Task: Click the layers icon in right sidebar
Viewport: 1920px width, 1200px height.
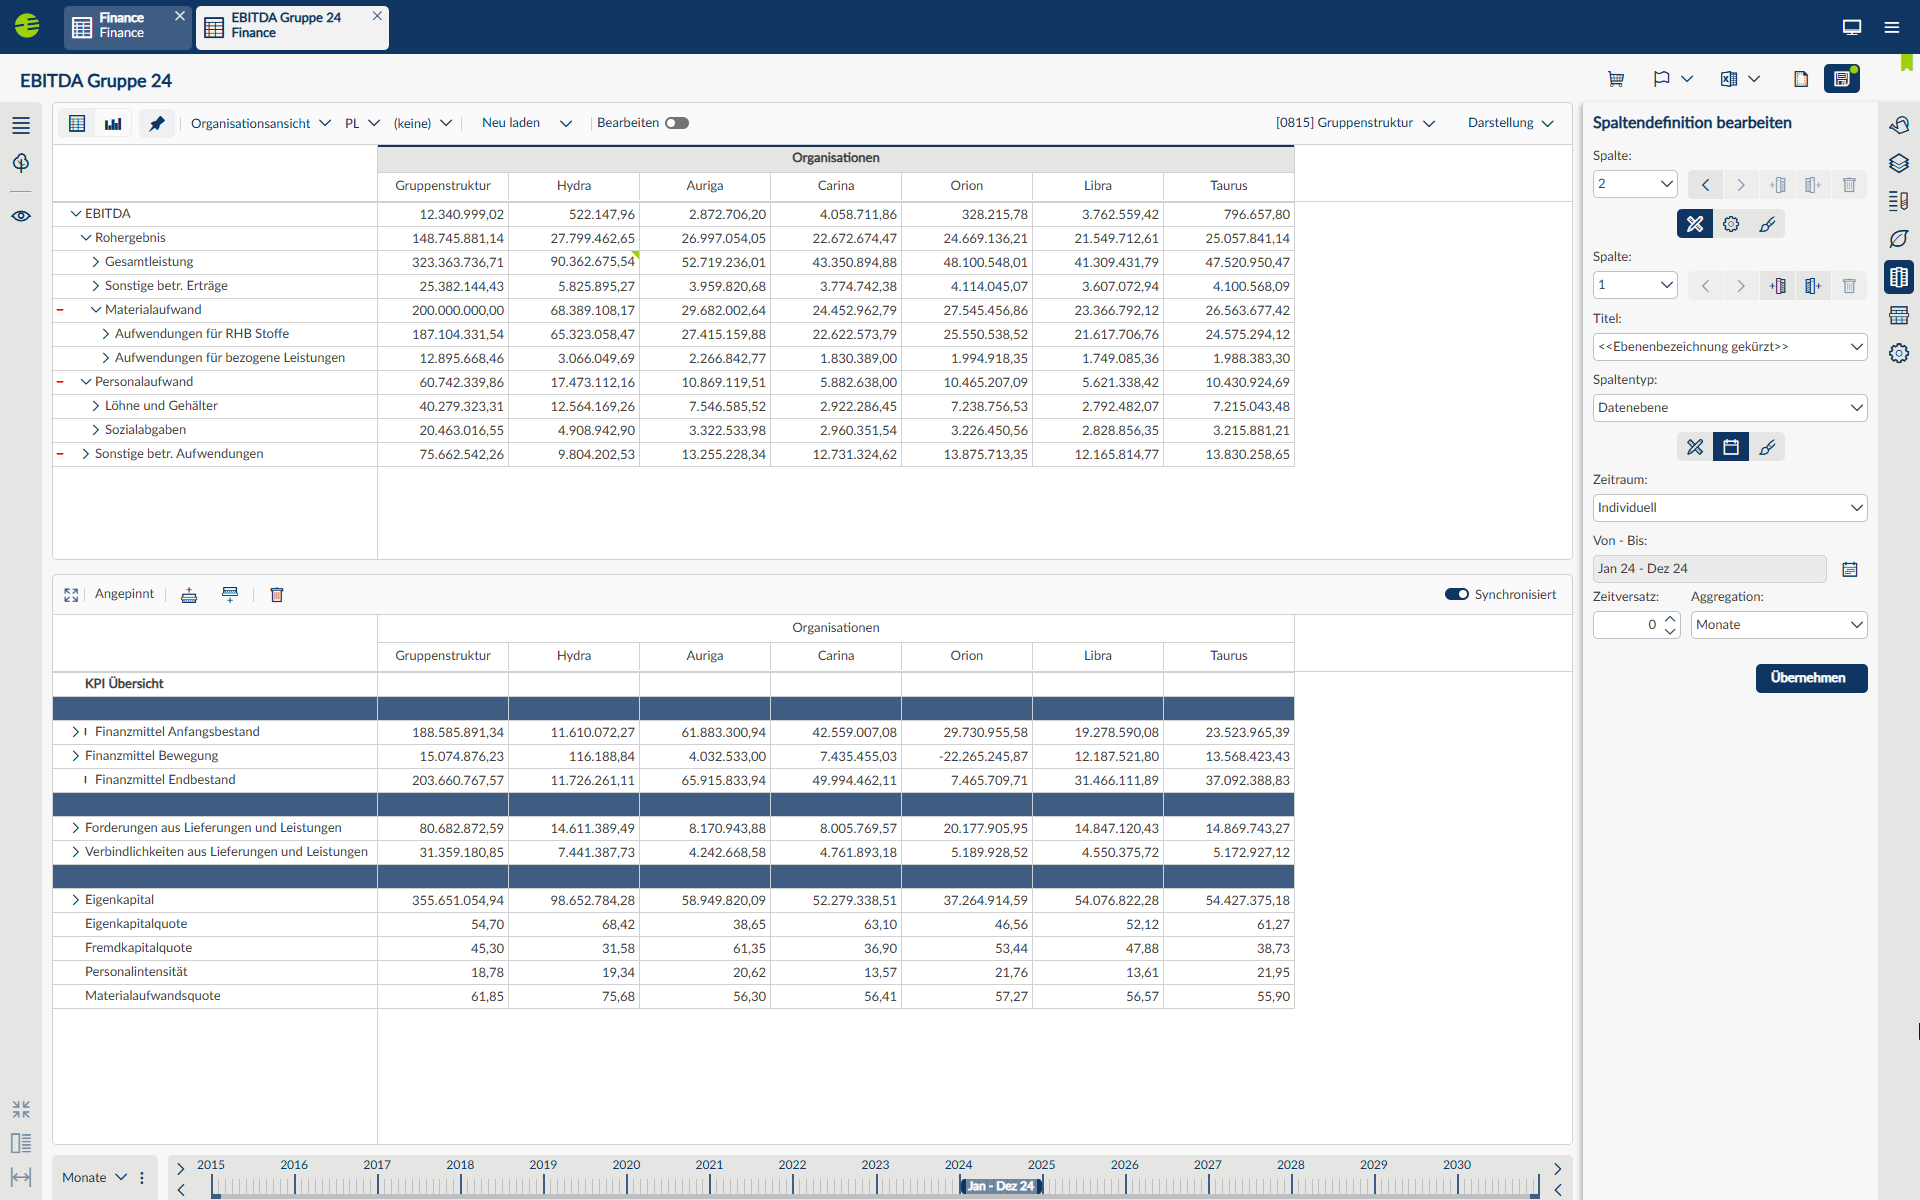Action: 1899,163
